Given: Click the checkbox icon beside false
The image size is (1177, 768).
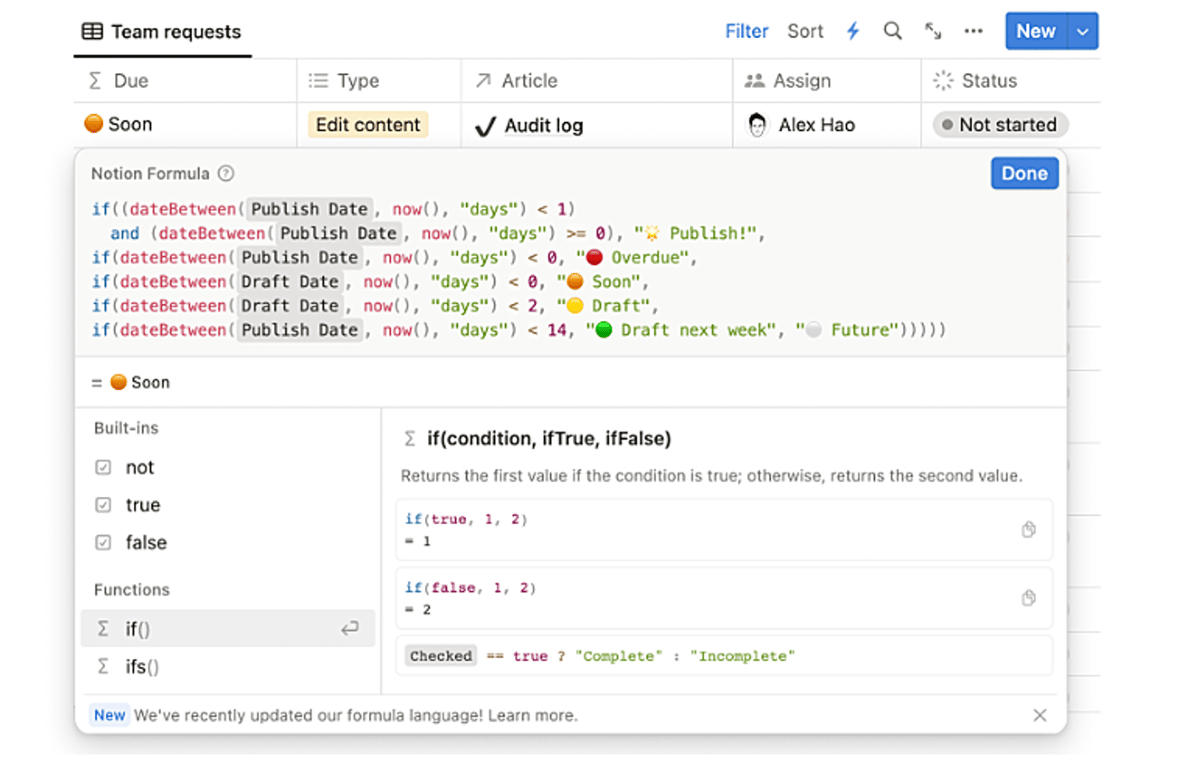Looking at the screenshot, I should (x=104, y=542).
